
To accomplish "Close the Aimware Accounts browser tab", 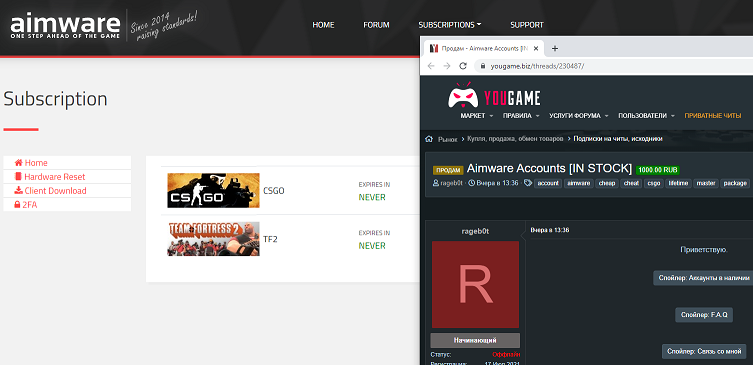I will [537, 49].
